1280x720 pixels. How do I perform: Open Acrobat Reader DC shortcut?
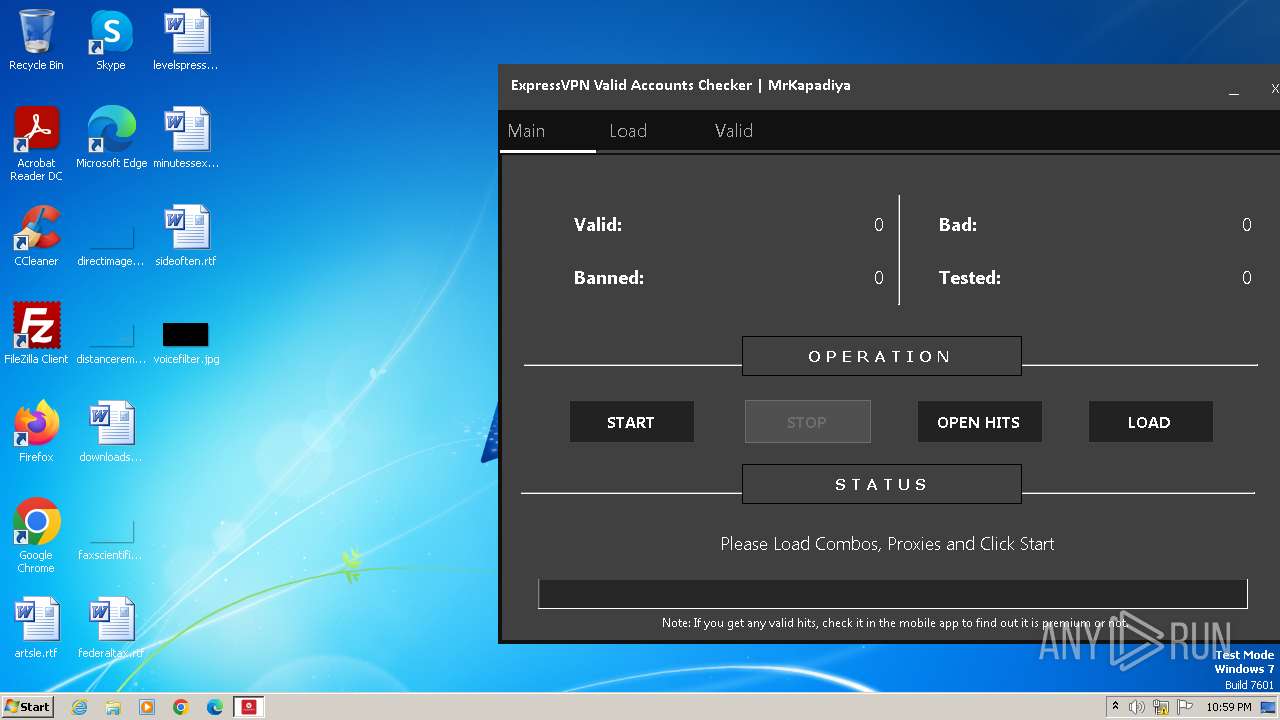click(x=36, y=143)
